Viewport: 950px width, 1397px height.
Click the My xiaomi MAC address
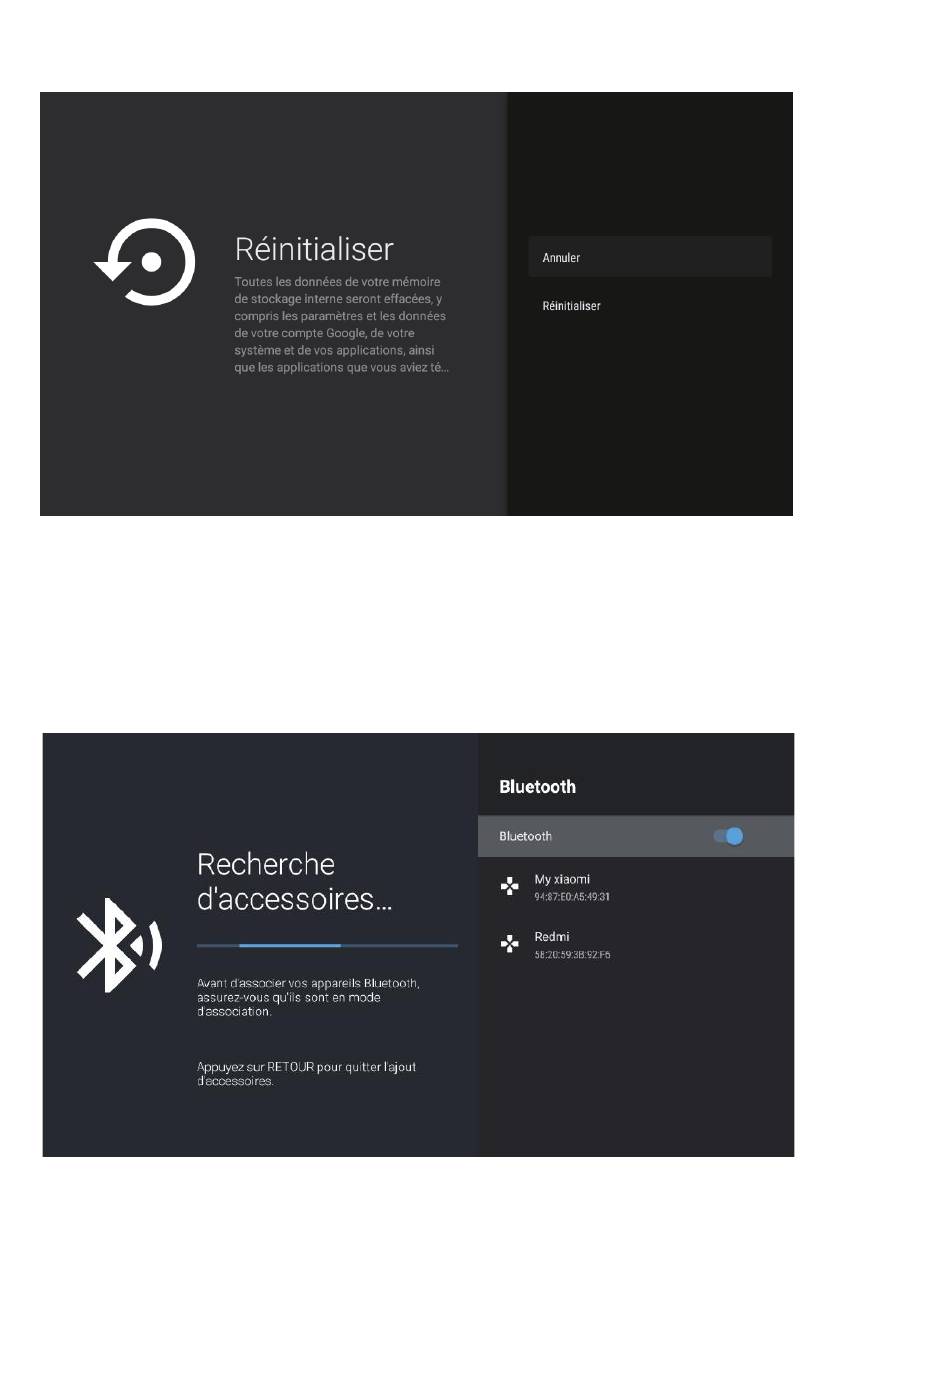tap(572, 897)
